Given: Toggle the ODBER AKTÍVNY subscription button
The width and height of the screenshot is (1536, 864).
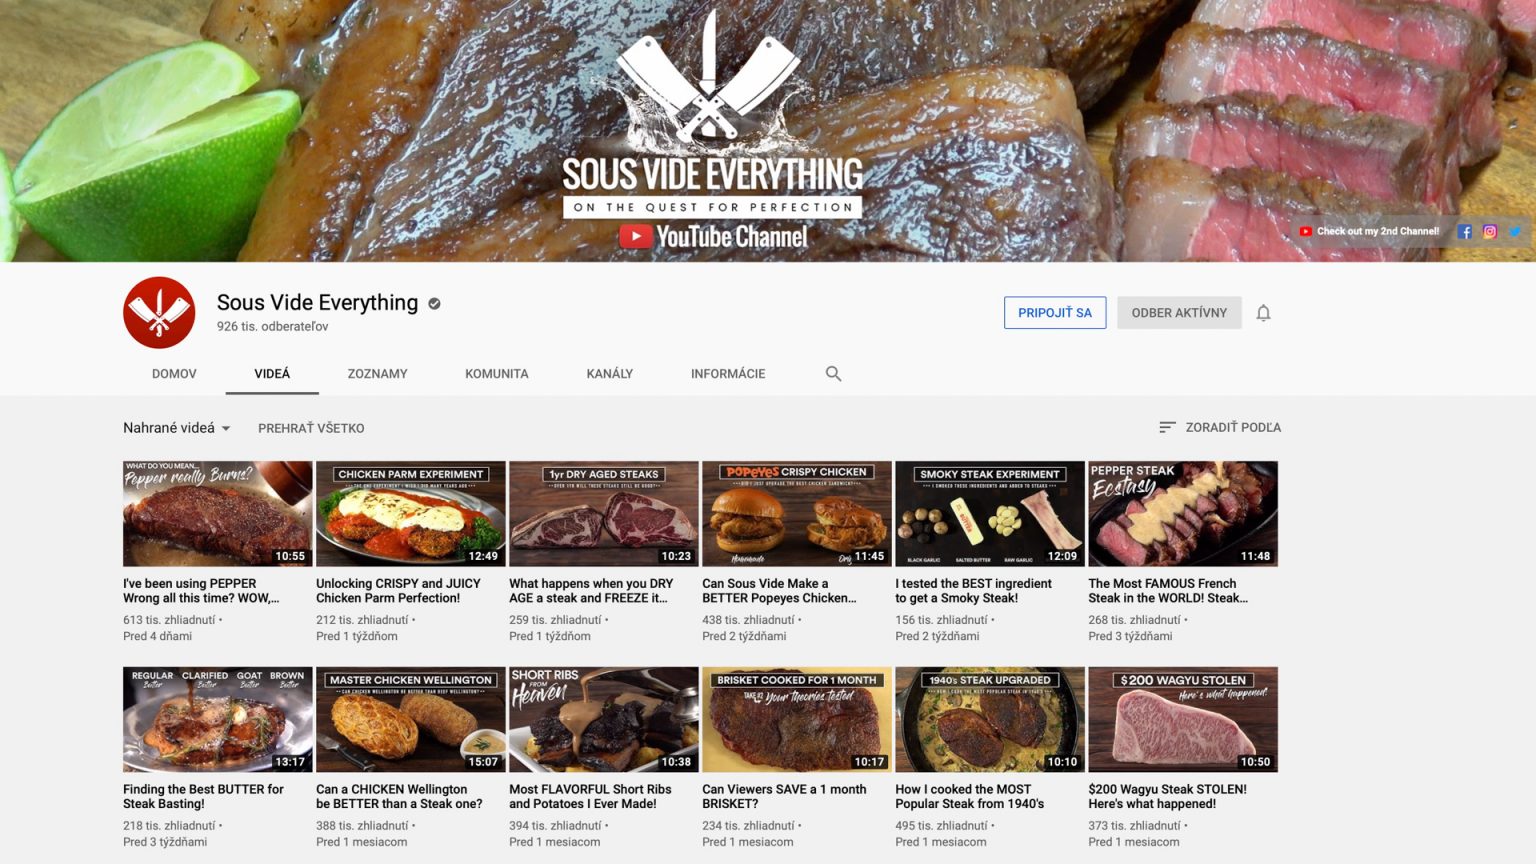Looking at the screenshot, I should click(x=1179, y=313).
